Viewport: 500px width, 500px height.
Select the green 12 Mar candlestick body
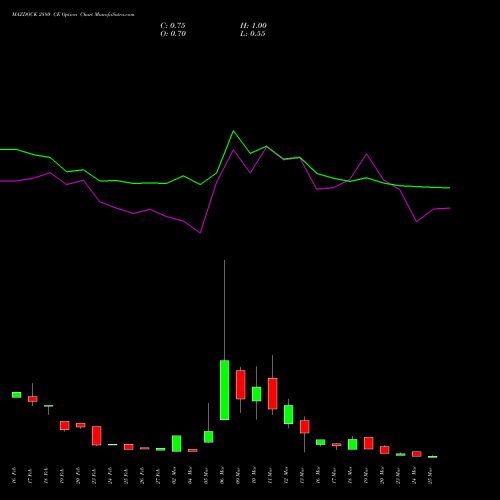point(289,415)
